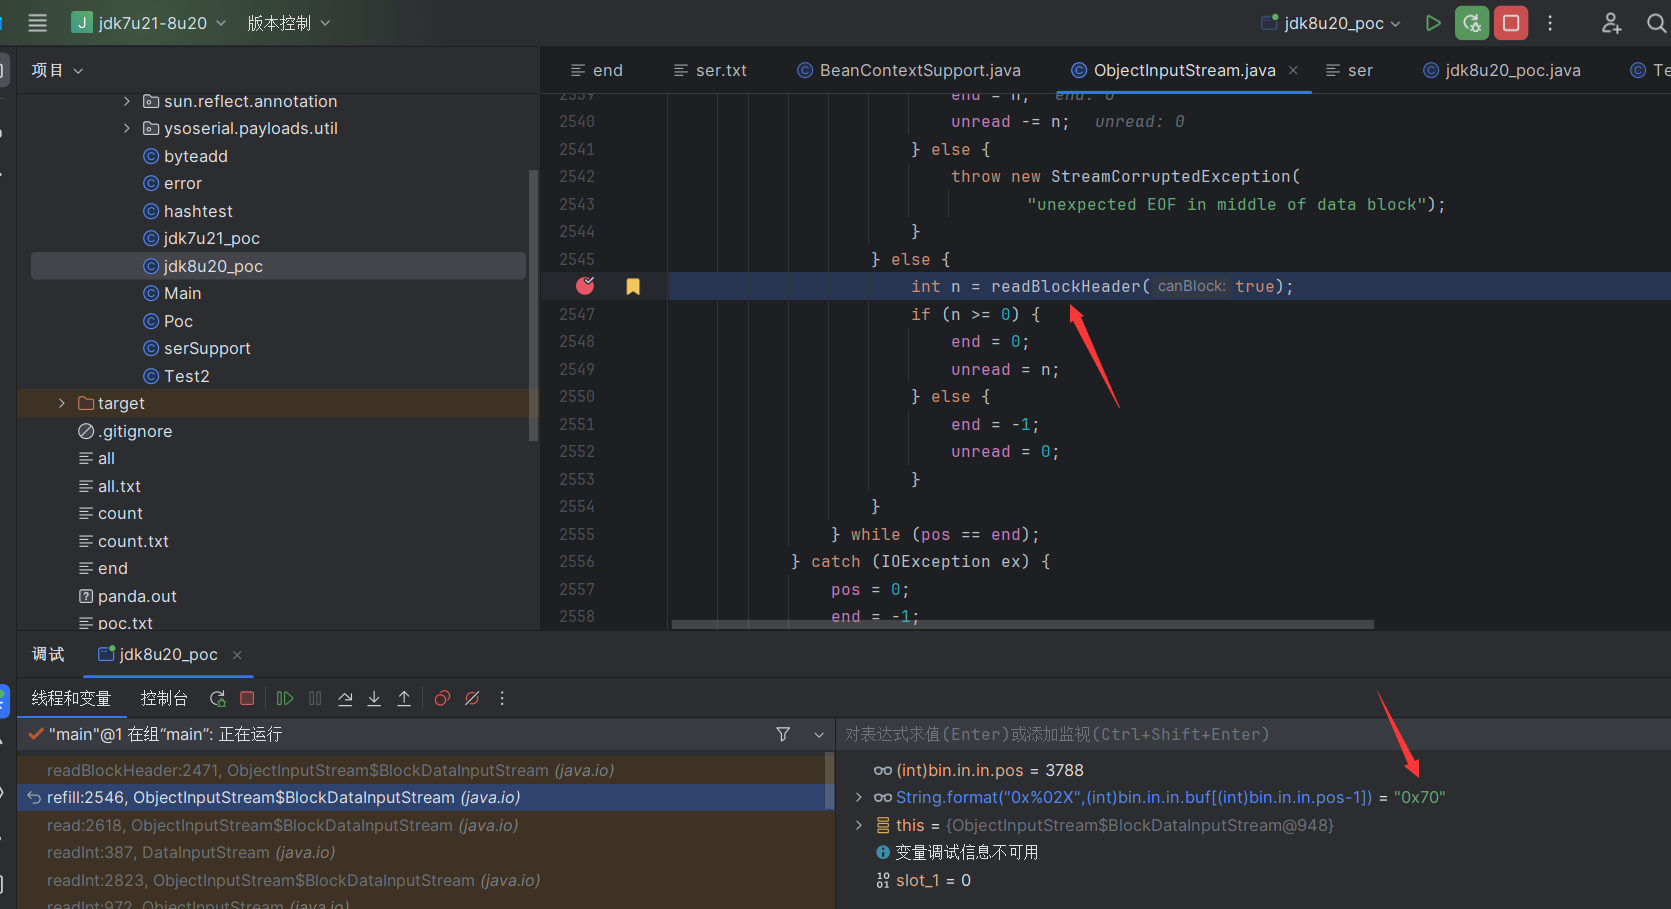
Task: Click the expression evaluation input field
Action: tap(1253, 734)
